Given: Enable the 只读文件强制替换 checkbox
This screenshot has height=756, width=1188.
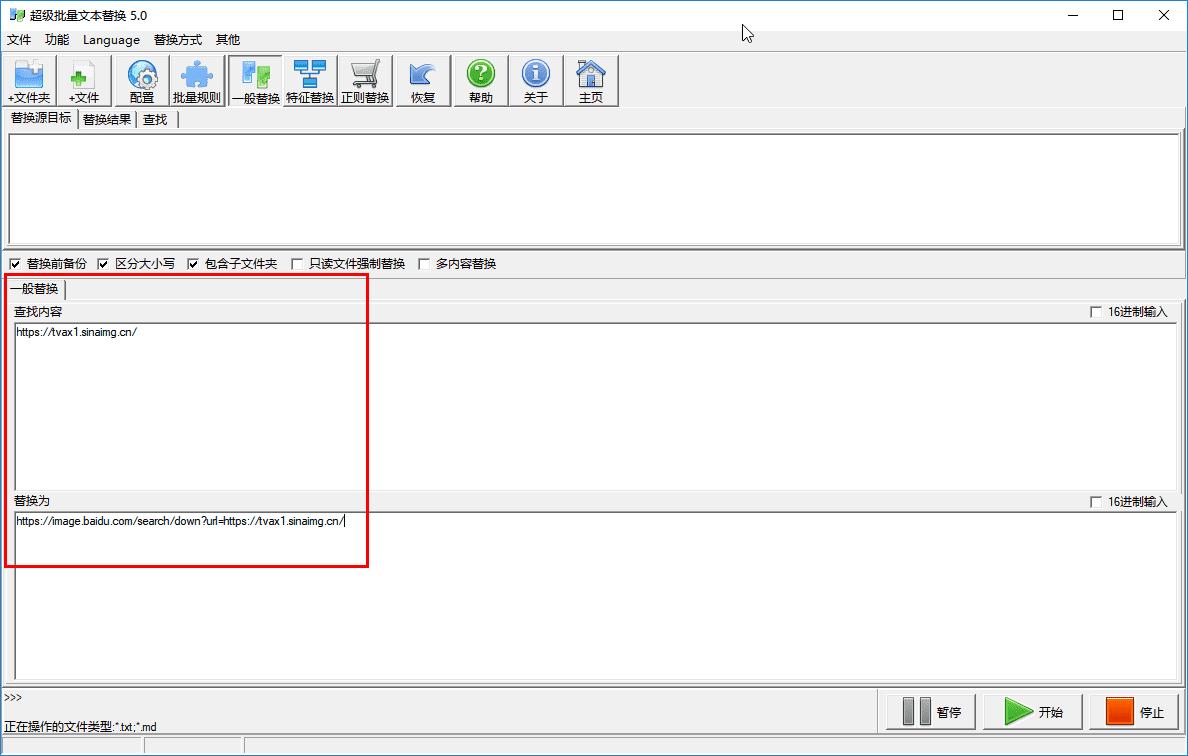Looking at the screenshot, I should pyautogui.click(x=297, y=264).
